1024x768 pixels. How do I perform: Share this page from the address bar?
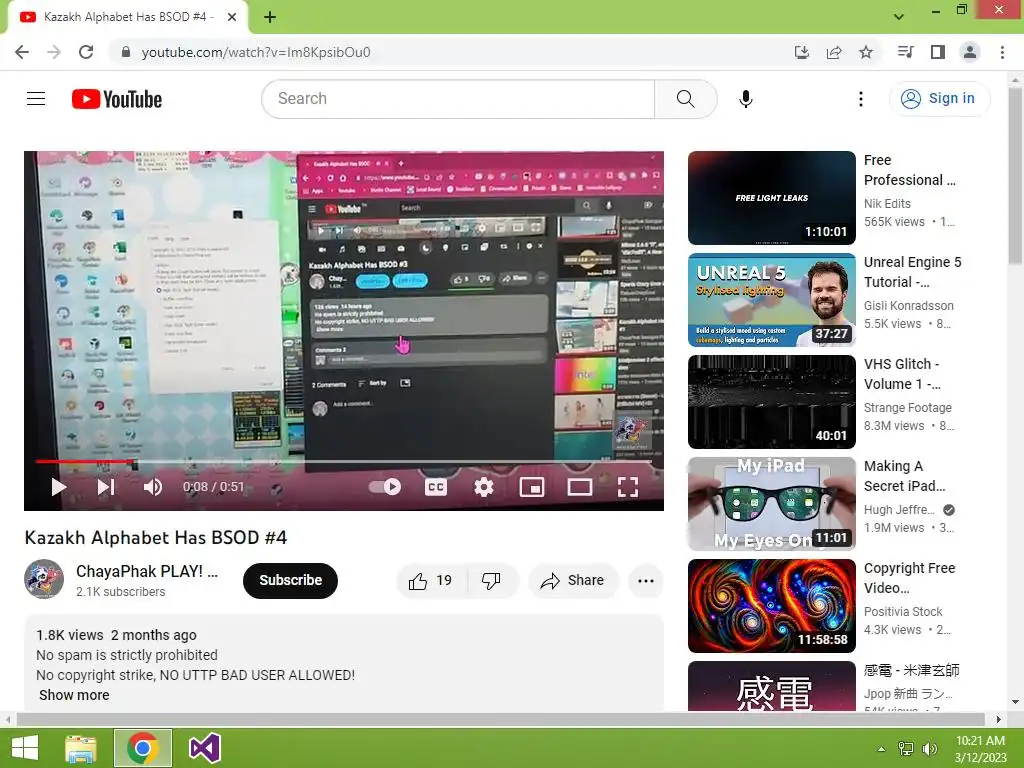pyautogui.click(x=834, y=52)
